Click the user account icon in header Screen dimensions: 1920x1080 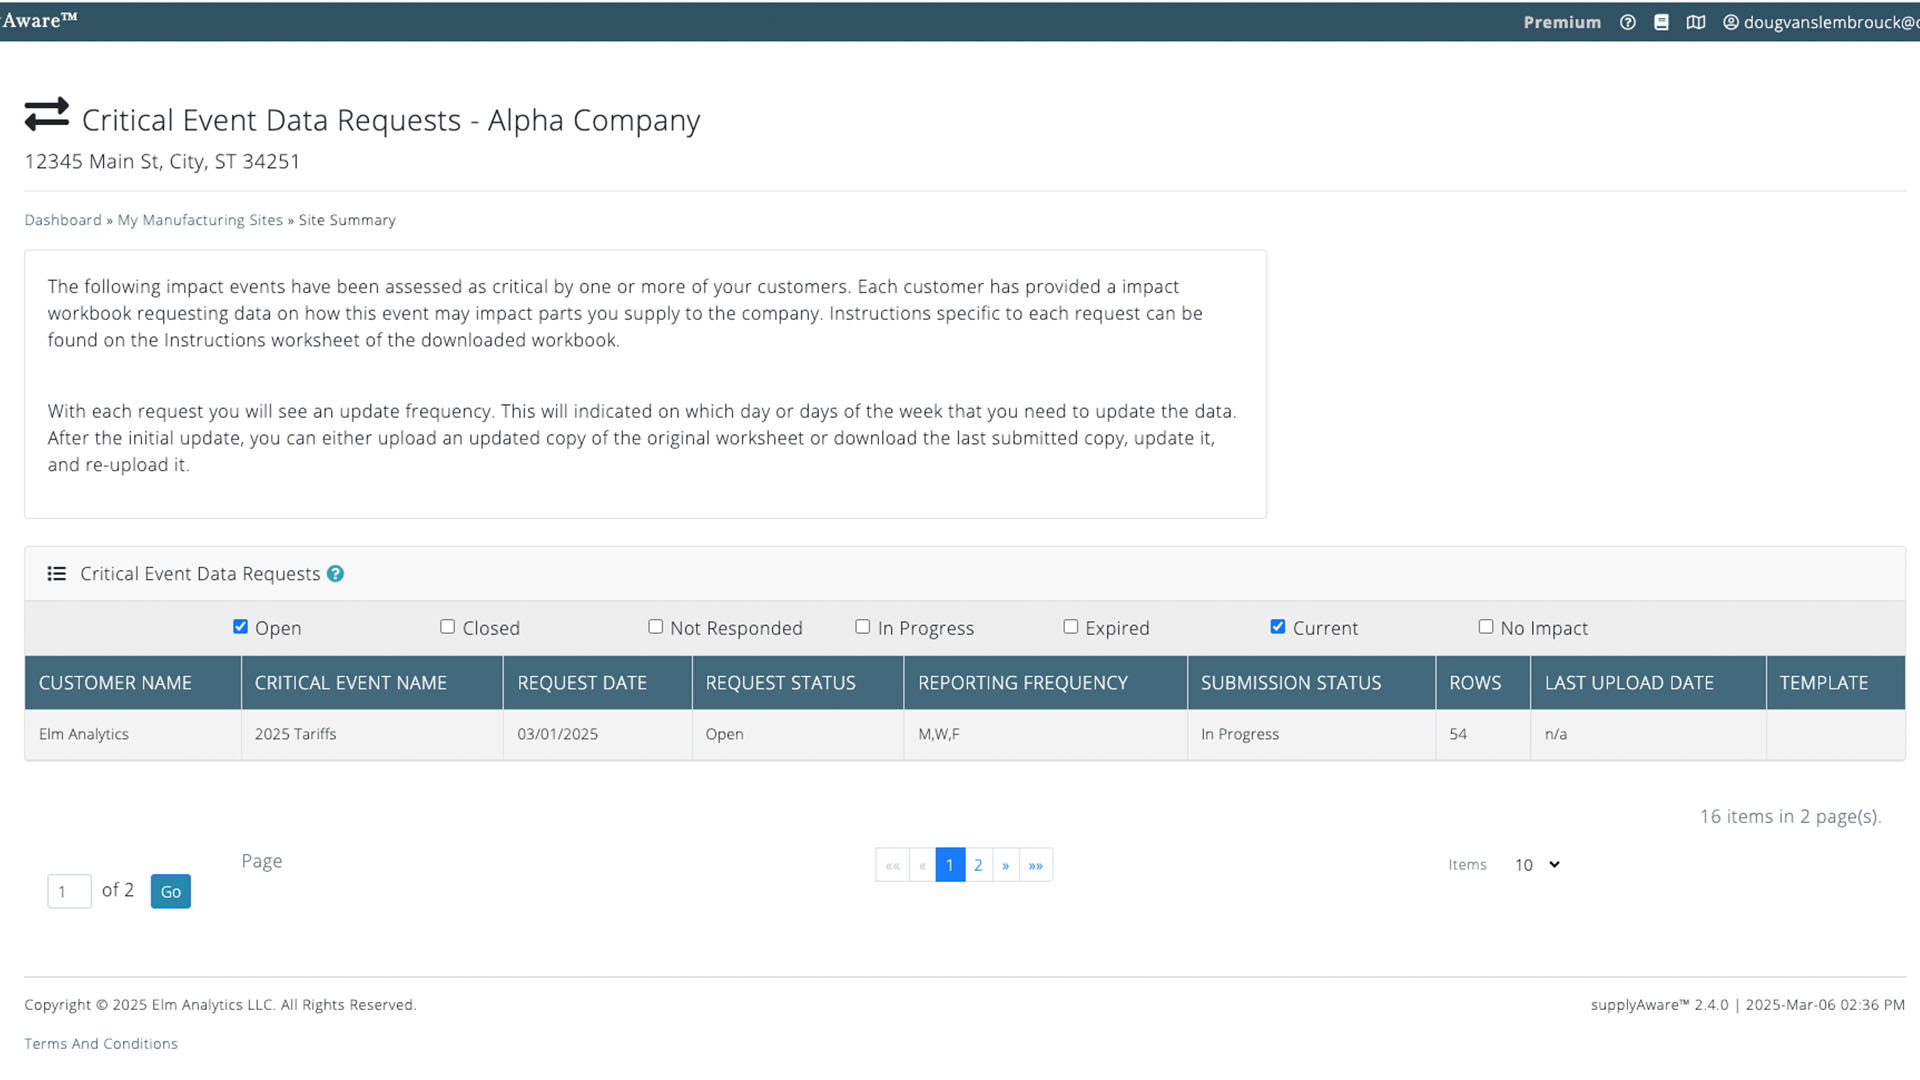click(x=1731, y=22)
